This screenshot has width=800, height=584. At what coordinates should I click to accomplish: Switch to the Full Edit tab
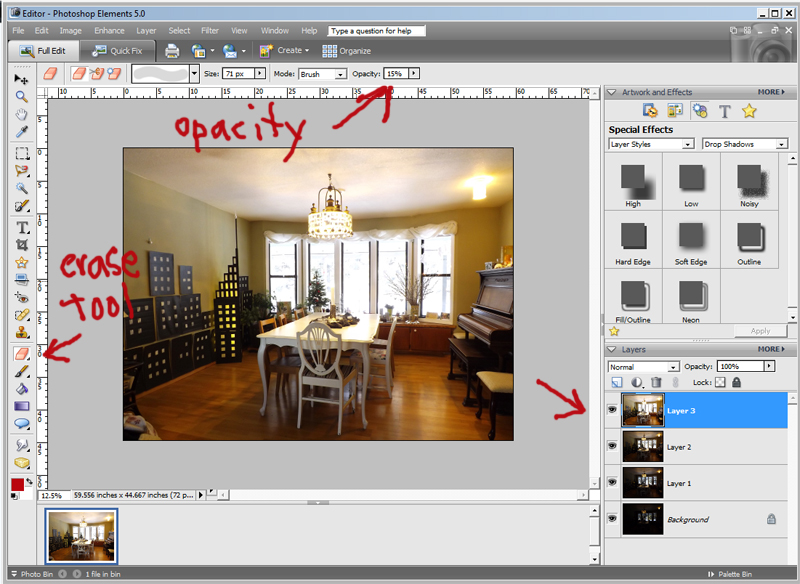pos(43,50)
